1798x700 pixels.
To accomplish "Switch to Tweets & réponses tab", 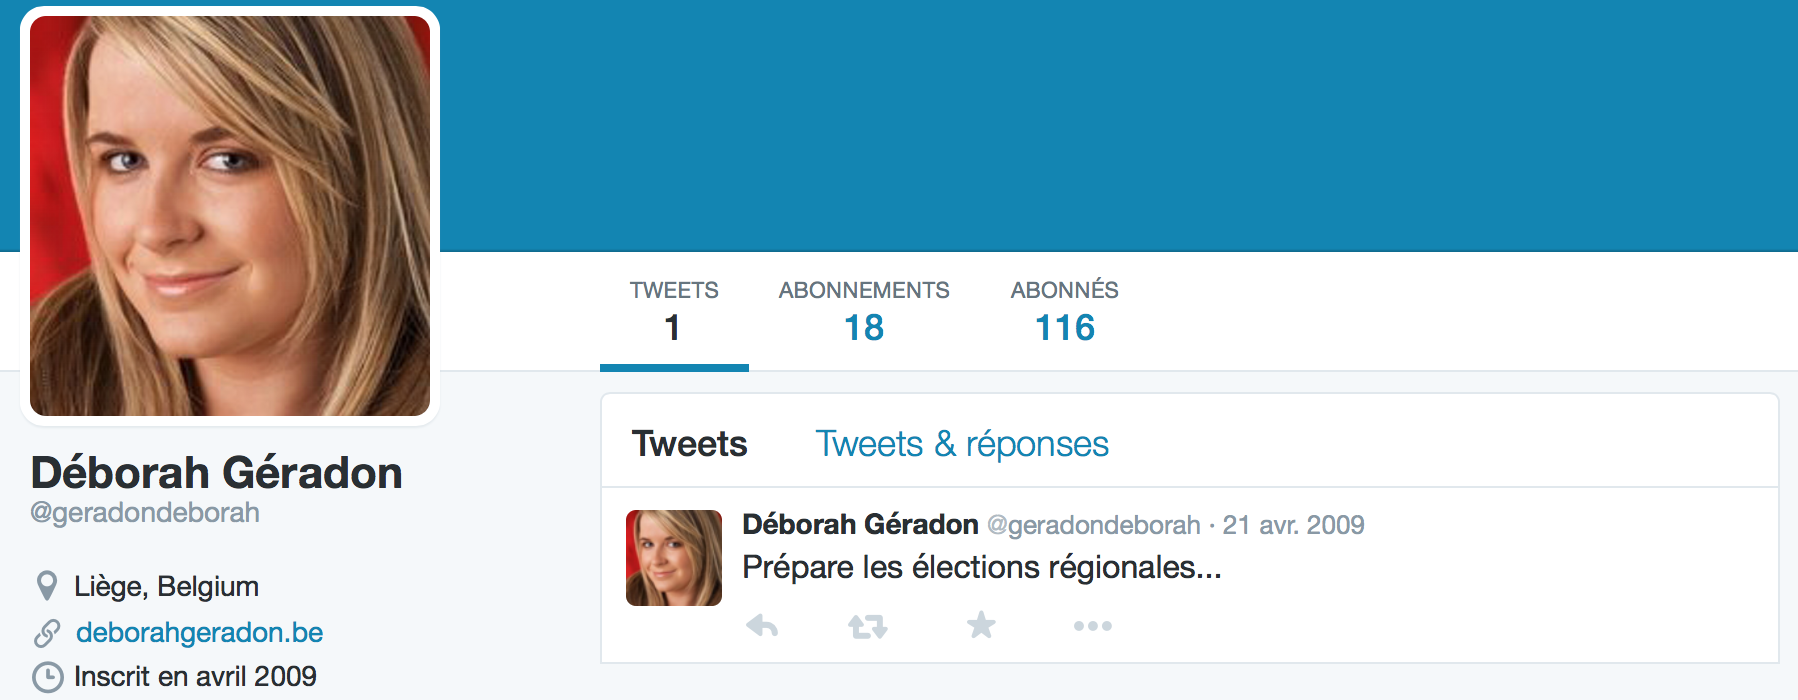I will (x=962, y=444).
